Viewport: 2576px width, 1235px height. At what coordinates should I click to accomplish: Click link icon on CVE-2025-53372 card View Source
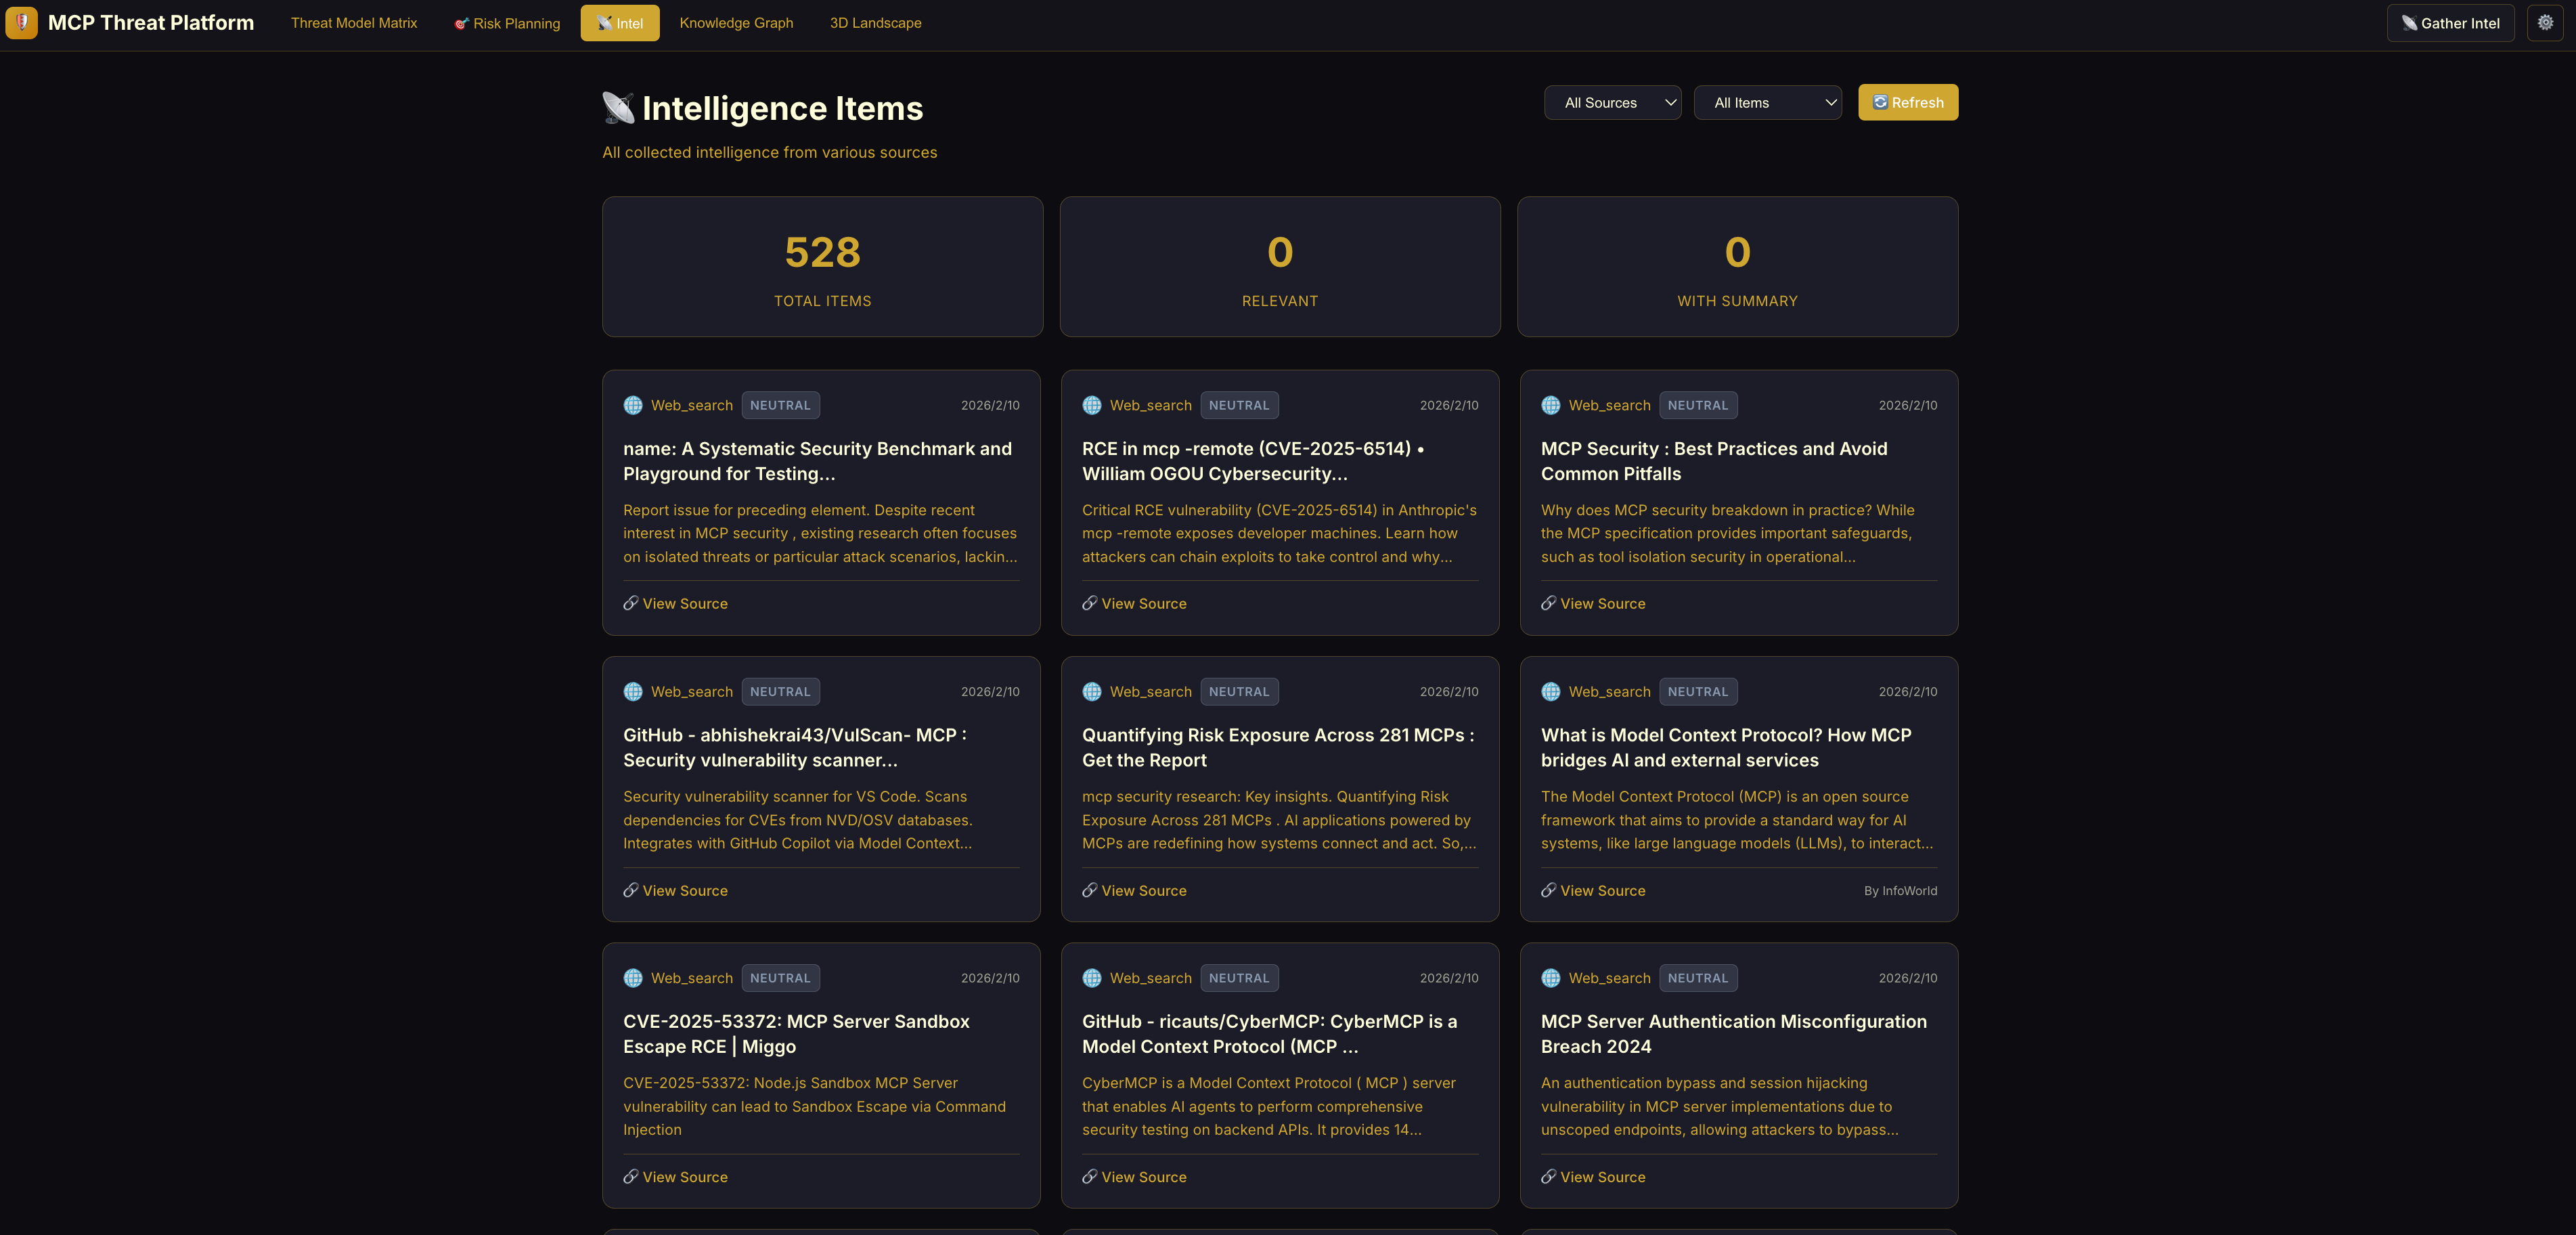(630, 1176)
